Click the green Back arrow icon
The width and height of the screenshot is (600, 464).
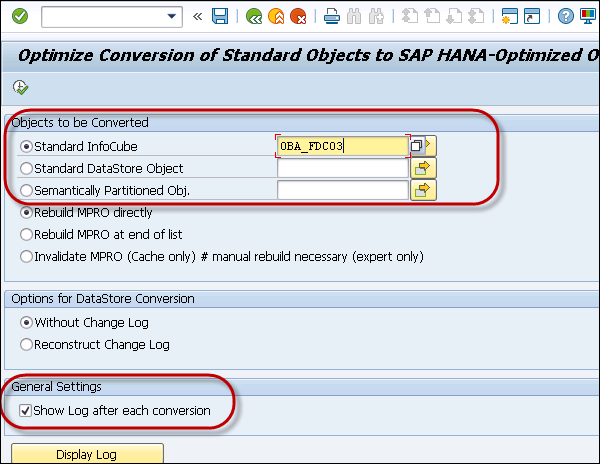click(x=255, y=17)
